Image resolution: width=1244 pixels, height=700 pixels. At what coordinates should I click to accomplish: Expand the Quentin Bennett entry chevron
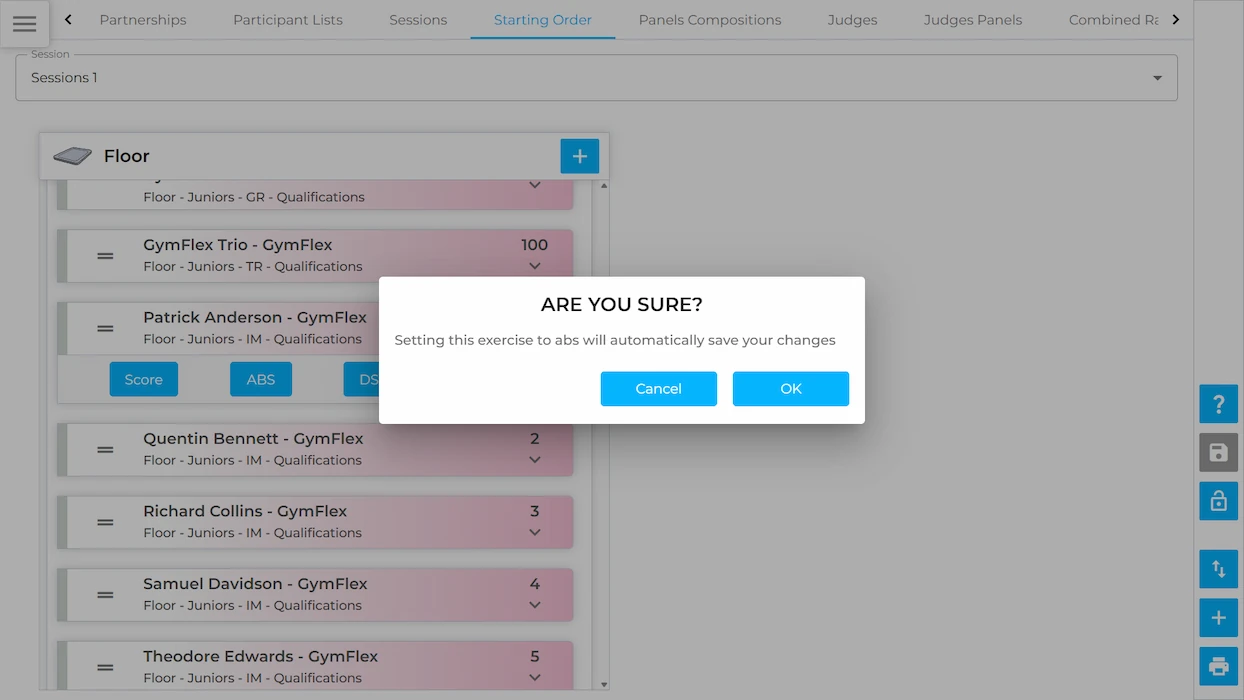coord(535,460)
